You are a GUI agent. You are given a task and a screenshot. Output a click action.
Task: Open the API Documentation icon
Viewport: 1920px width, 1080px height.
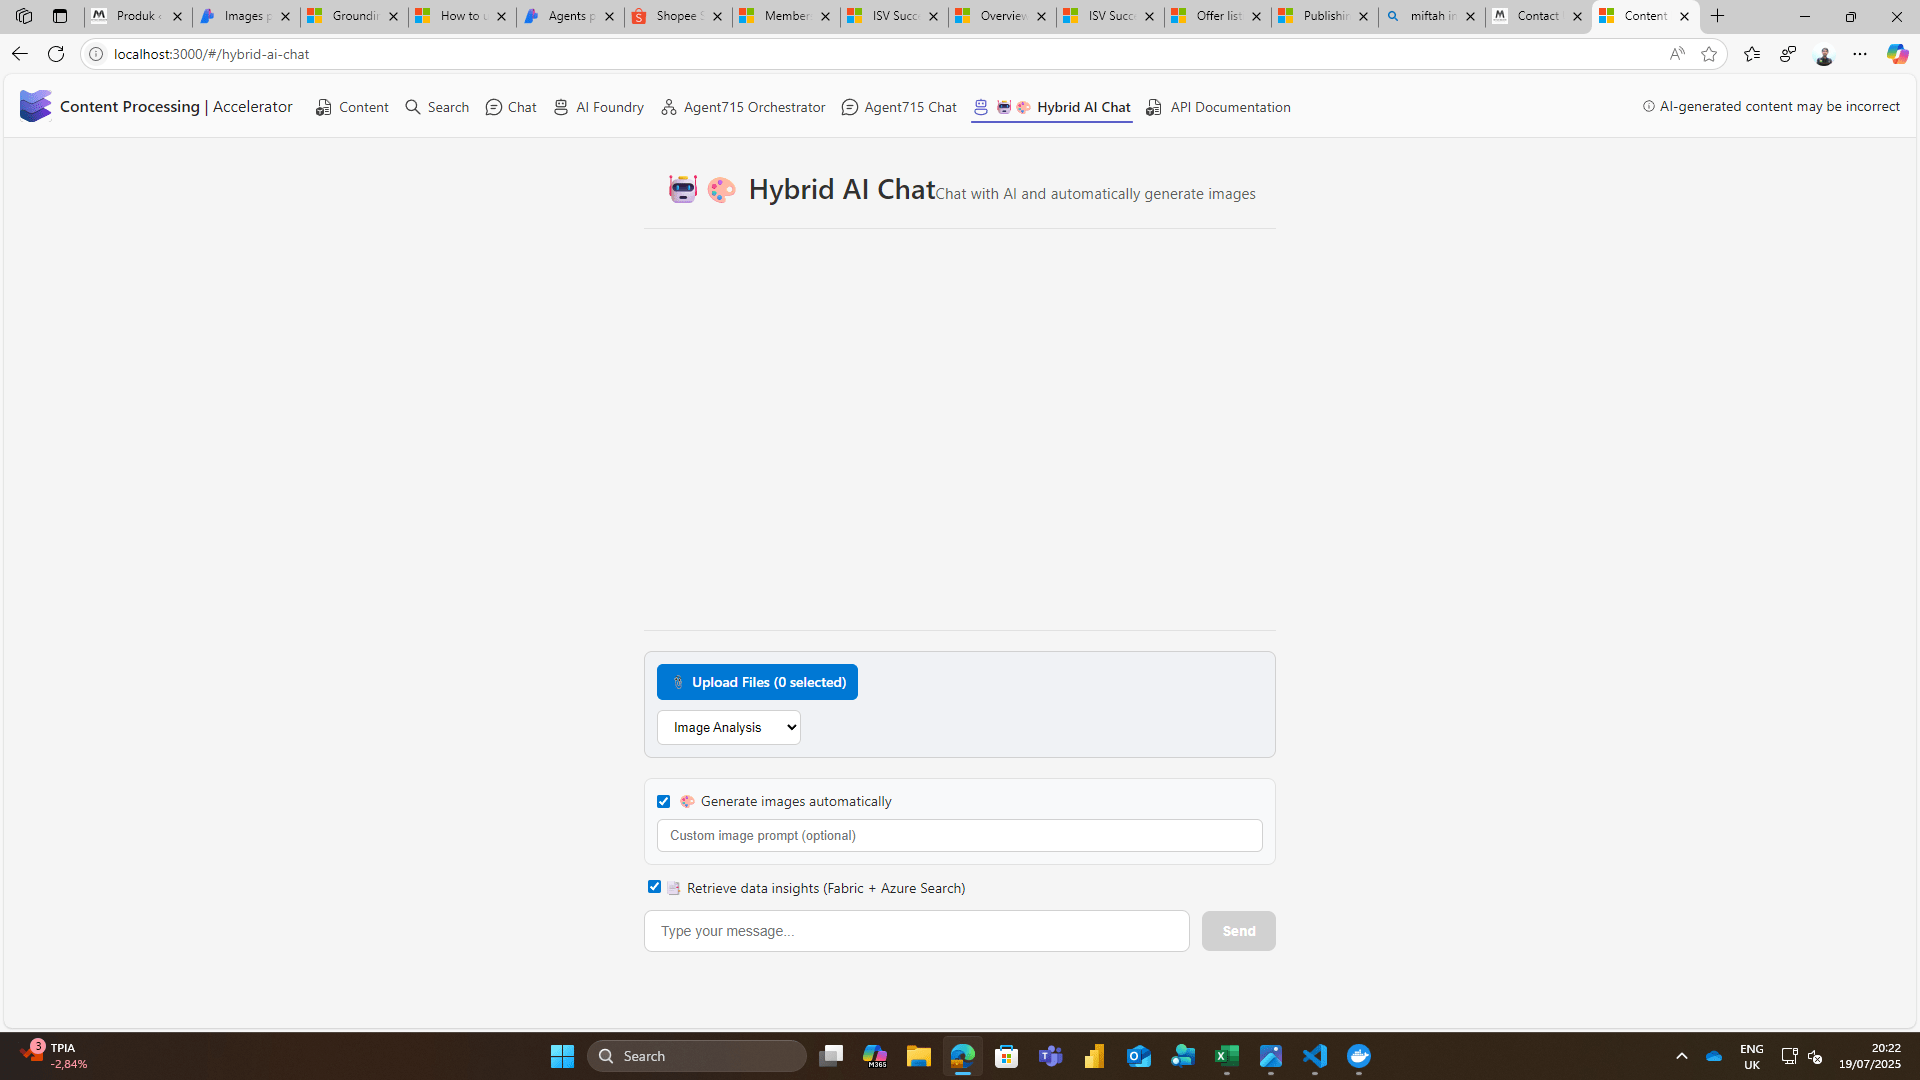pos(1155,107)
